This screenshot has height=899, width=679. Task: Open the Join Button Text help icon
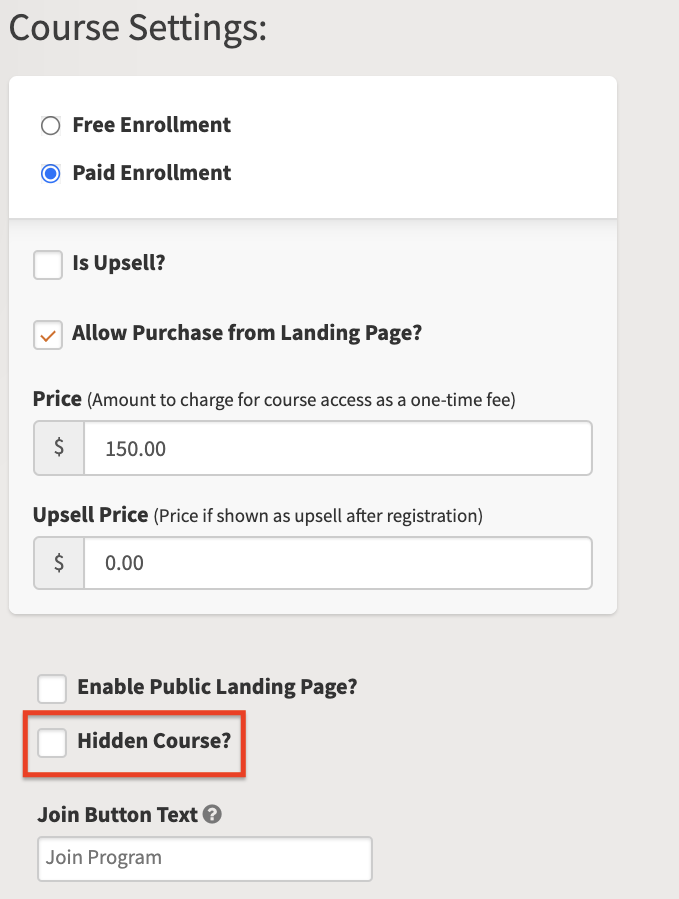pos(212,814)
